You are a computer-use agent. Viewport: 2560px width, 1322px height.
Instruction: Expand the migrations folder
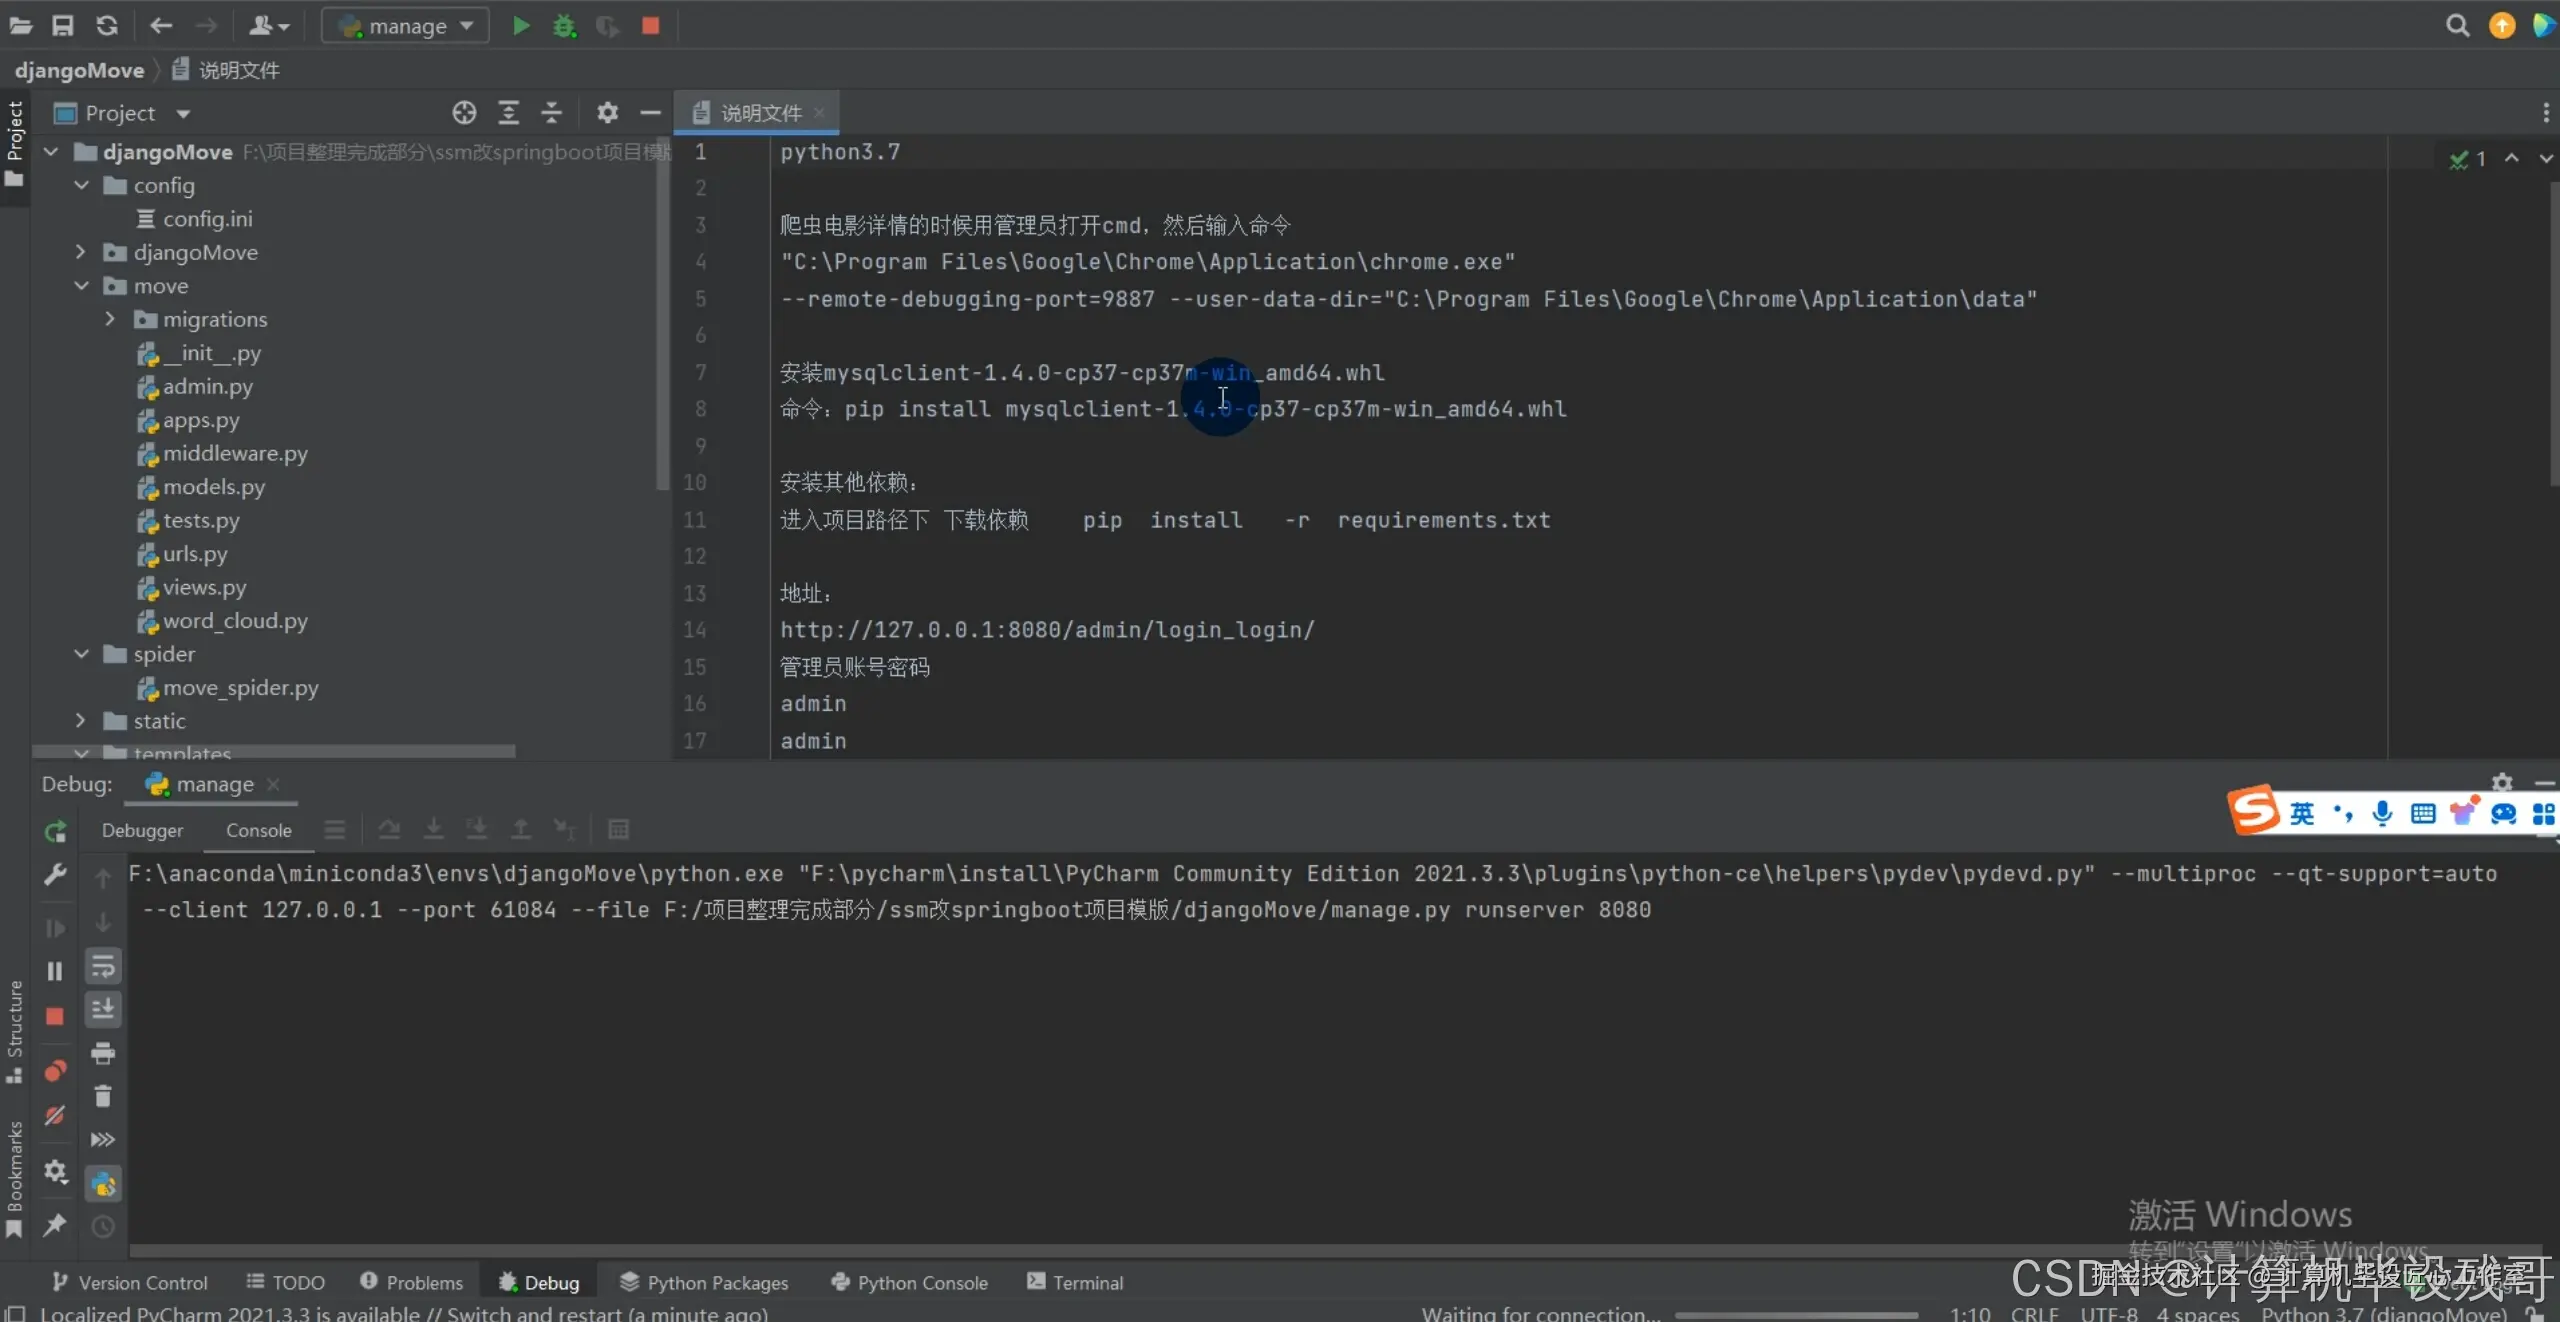[110, 319]
